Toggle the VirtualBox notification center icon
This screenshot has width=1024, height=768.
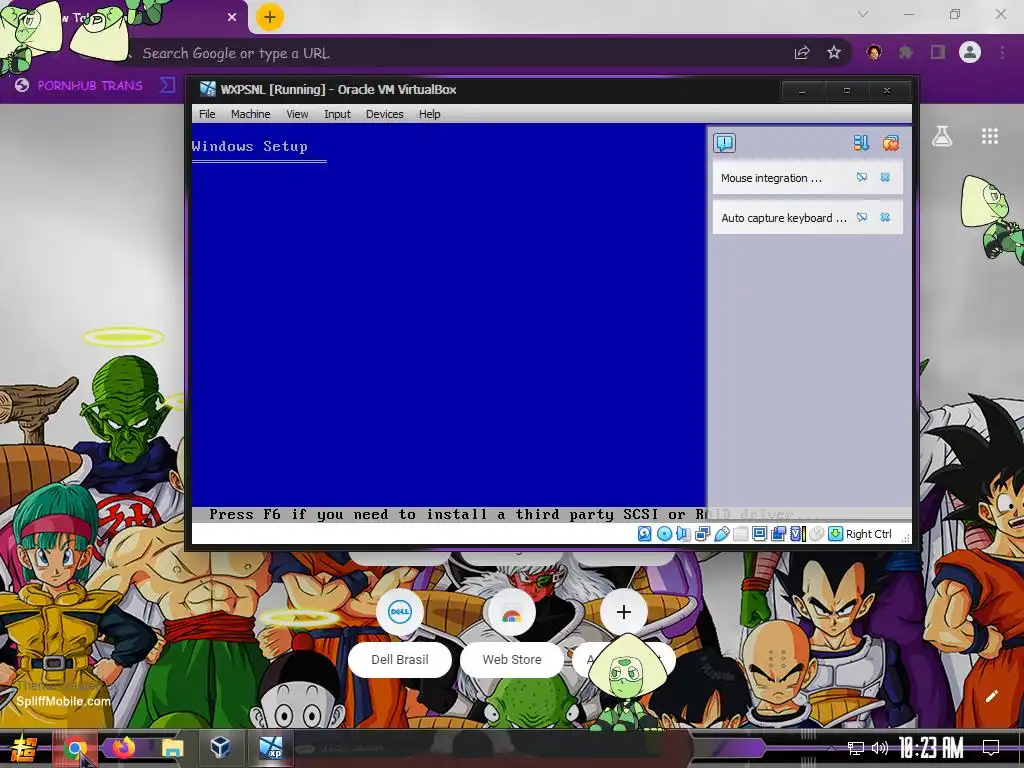pos(724,143)
